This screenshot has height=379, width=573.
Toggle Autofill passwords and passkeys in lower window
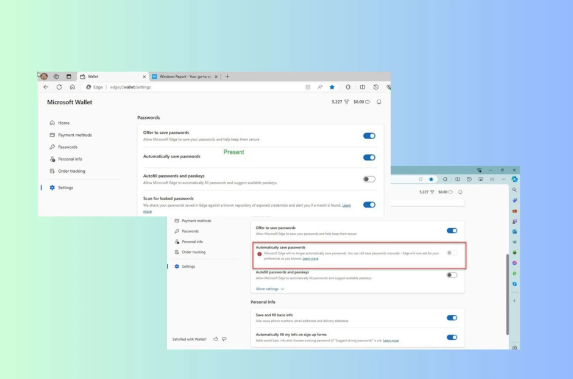pos(452,275)
